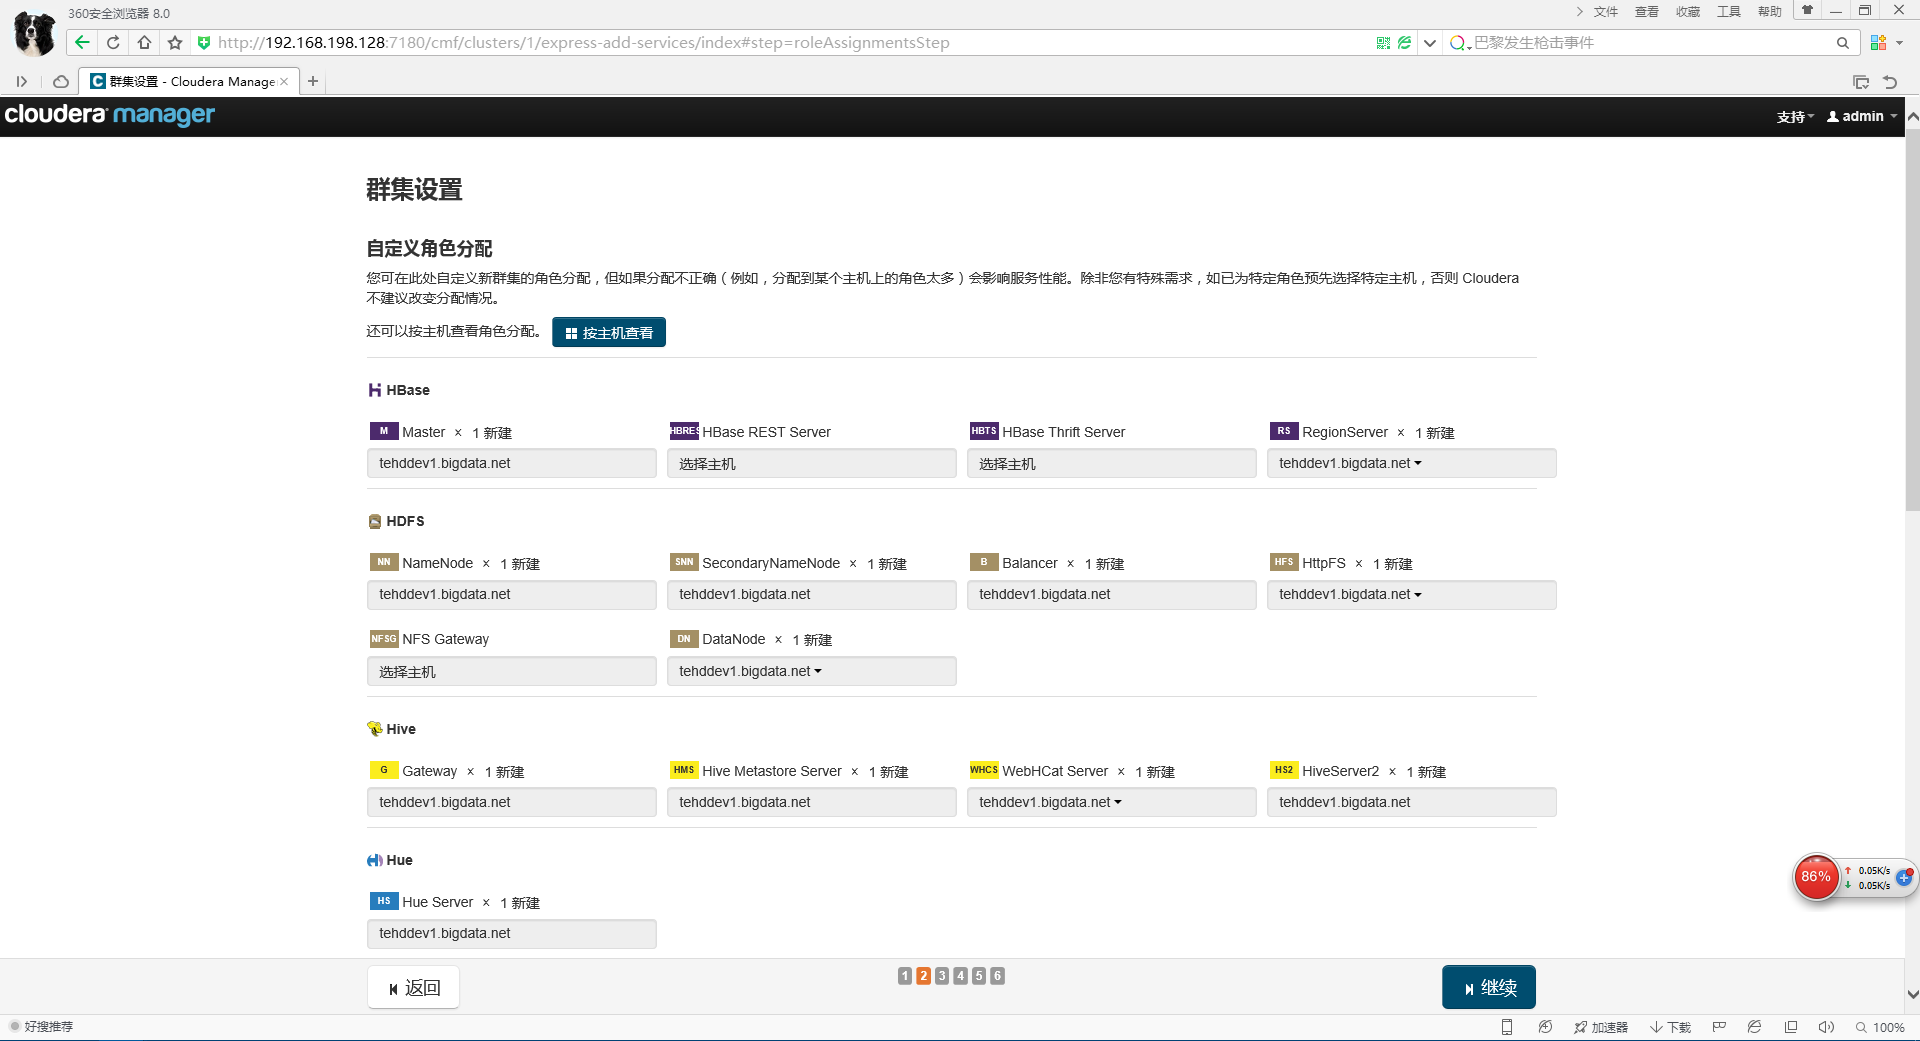Click the HiveServer2 HS2 badge icon
Viewport: 1920px width, 1041px height.
1284,770
